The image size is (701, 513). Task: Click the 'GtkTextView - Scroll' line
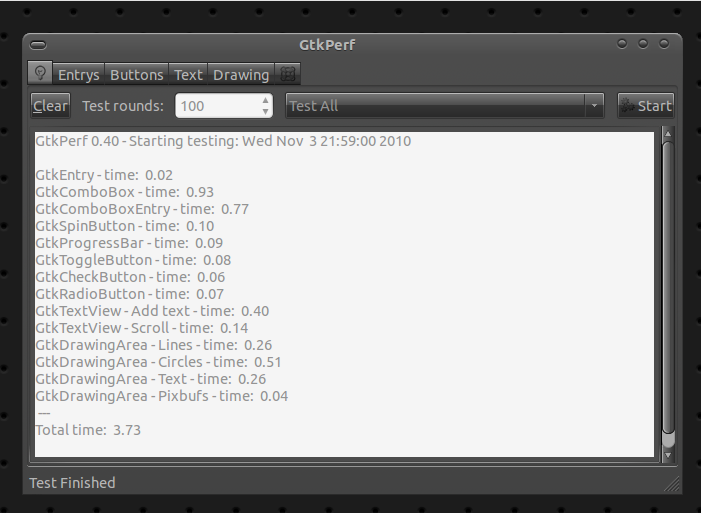tap(142, 328)
